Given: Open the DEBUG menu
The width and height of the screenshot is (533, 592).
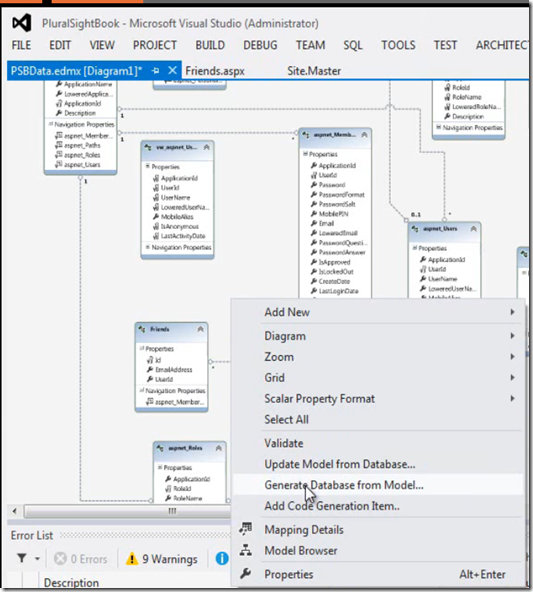Looking at the screenshot, I should (260, 45).
